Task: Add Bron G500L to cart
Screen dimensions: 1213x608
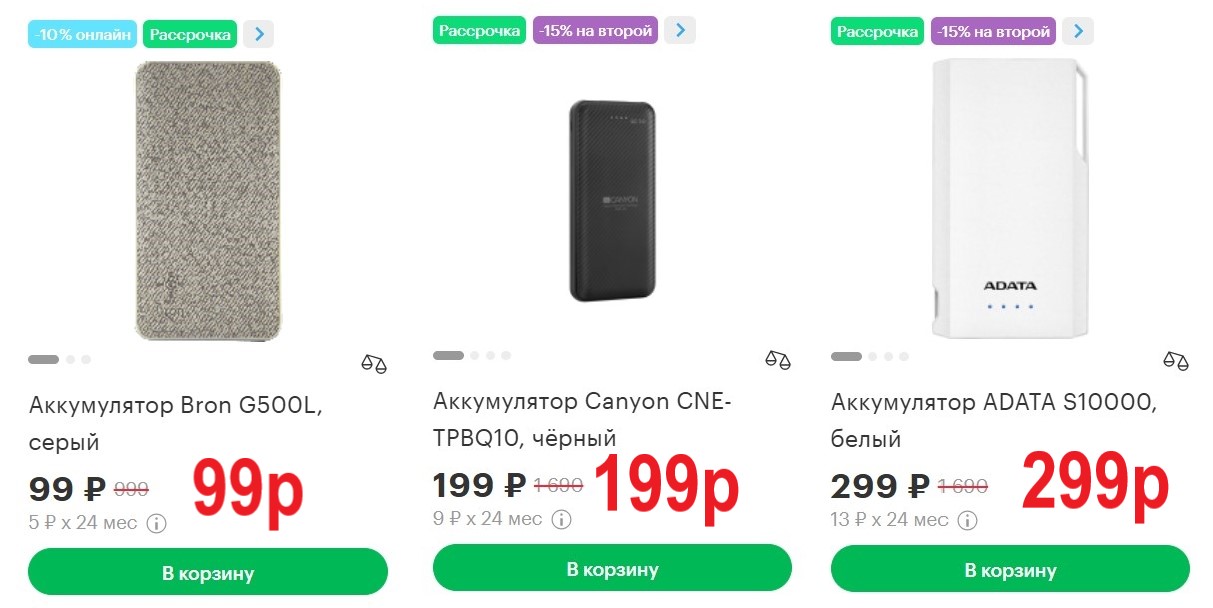Action: coord(208,573)
